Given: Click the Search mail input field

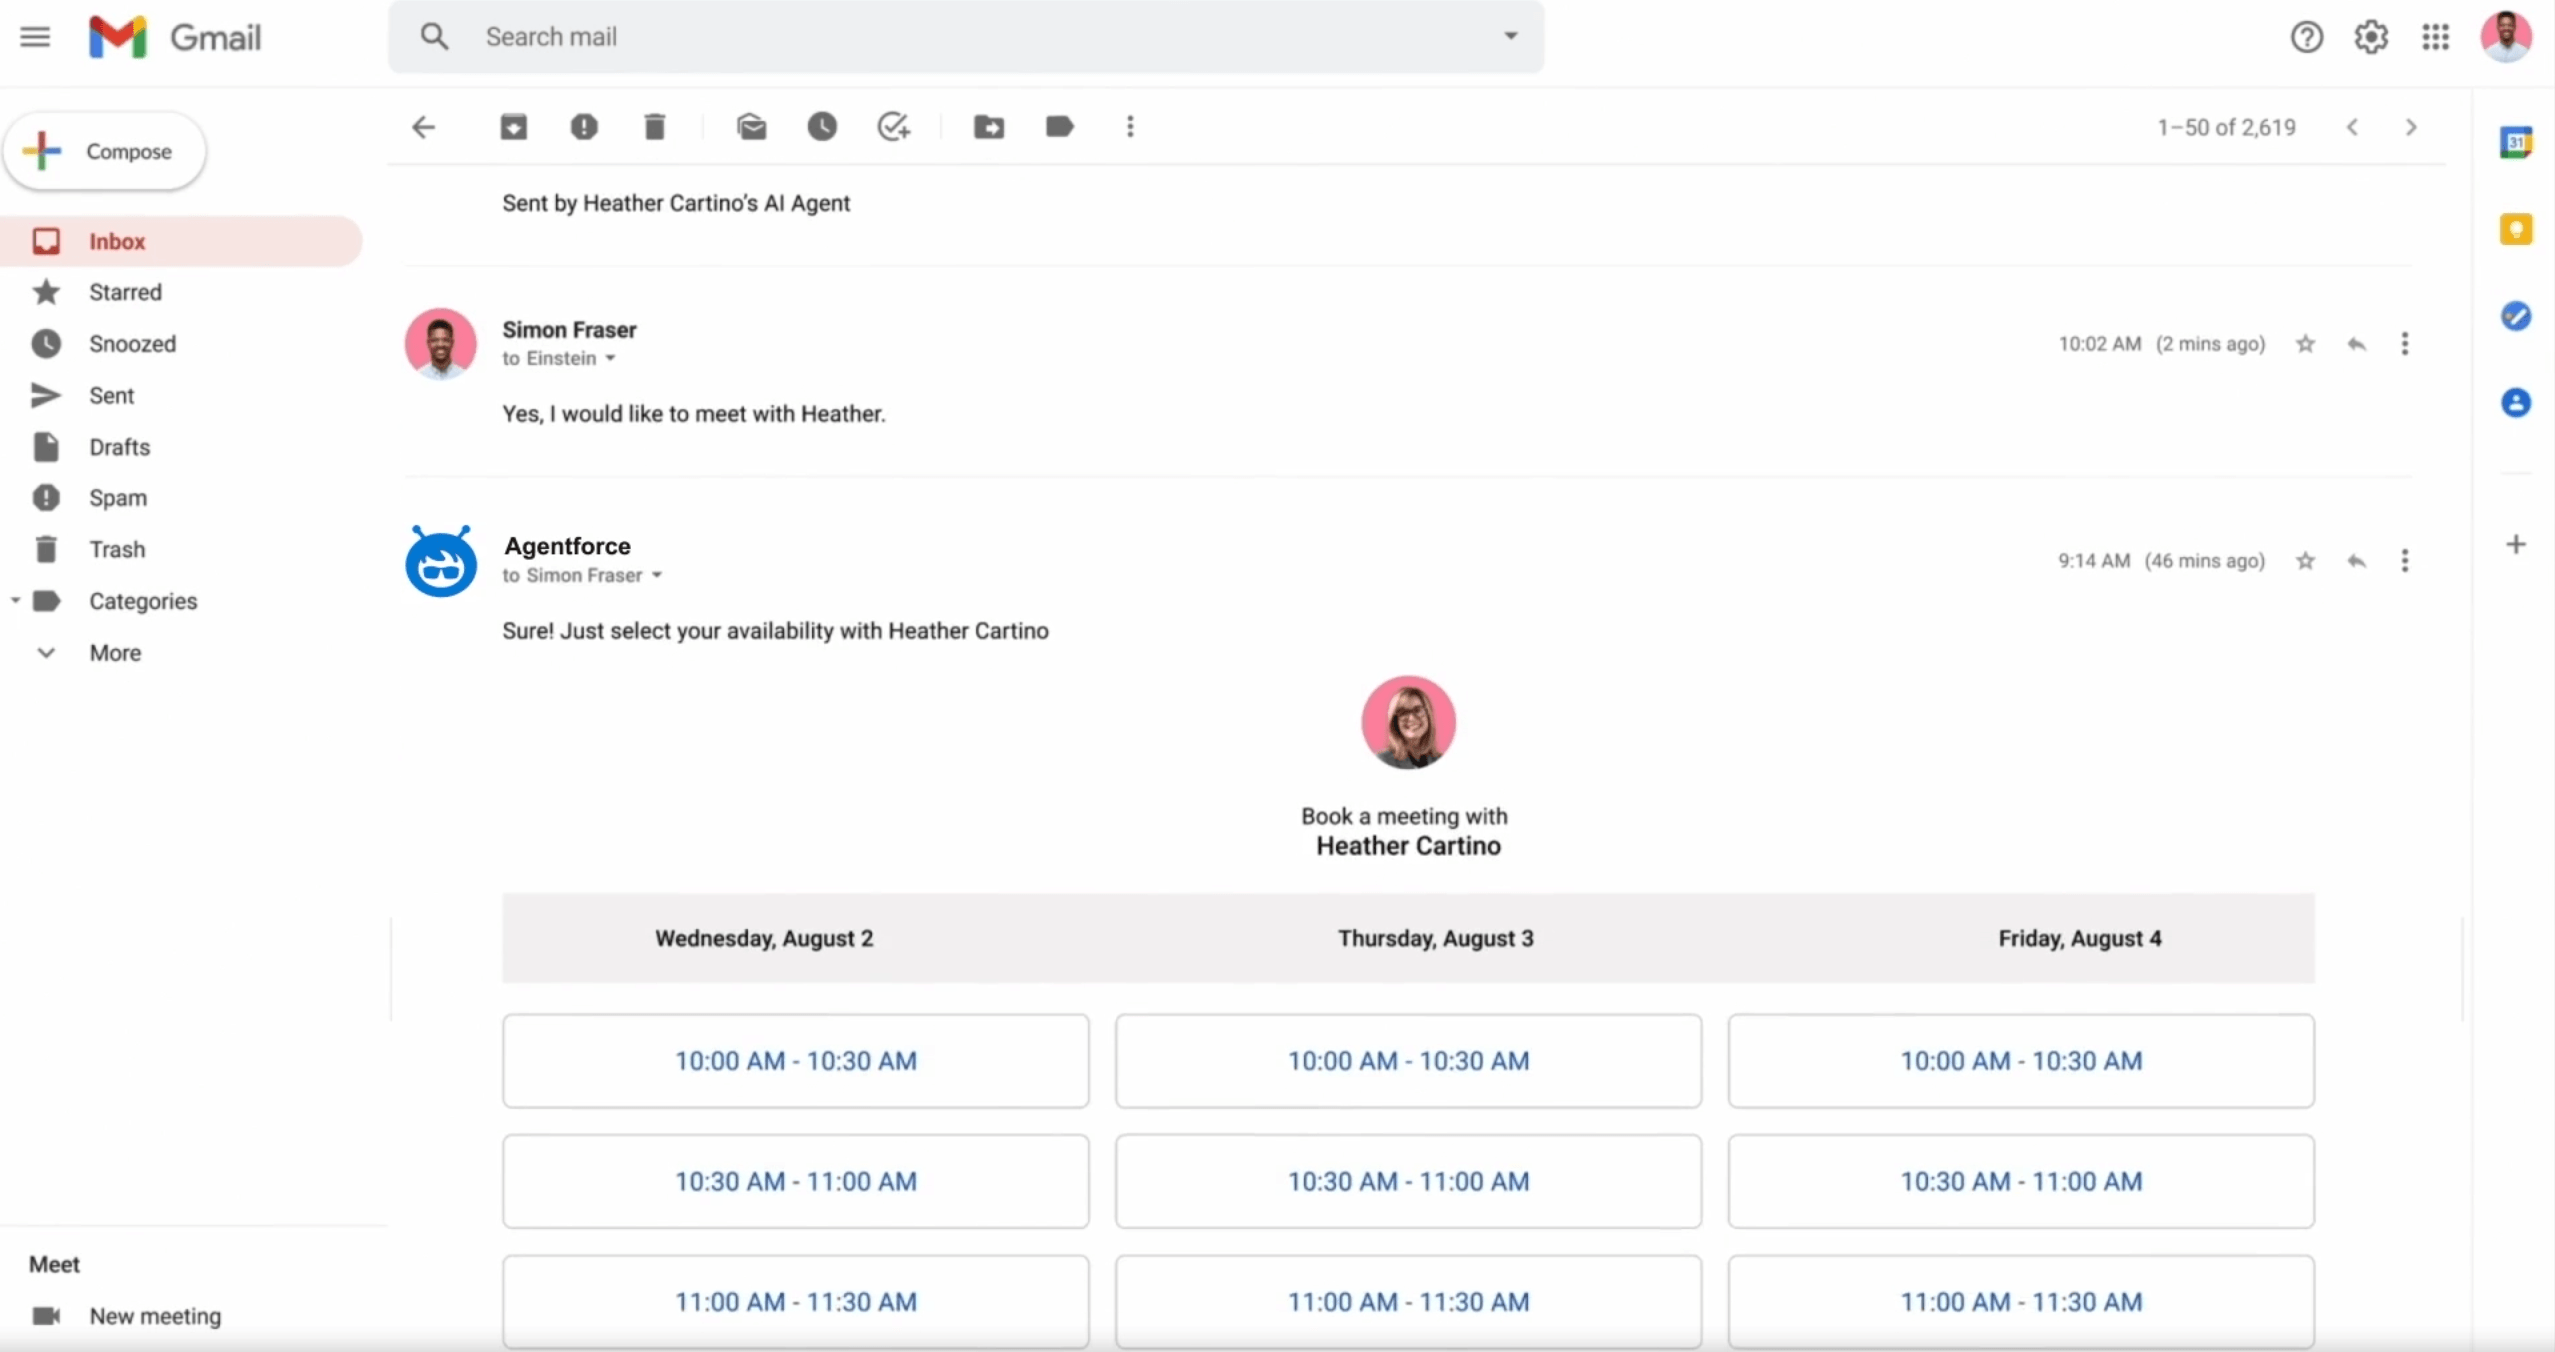Looking at the screenshot, I should coord(900,35).
